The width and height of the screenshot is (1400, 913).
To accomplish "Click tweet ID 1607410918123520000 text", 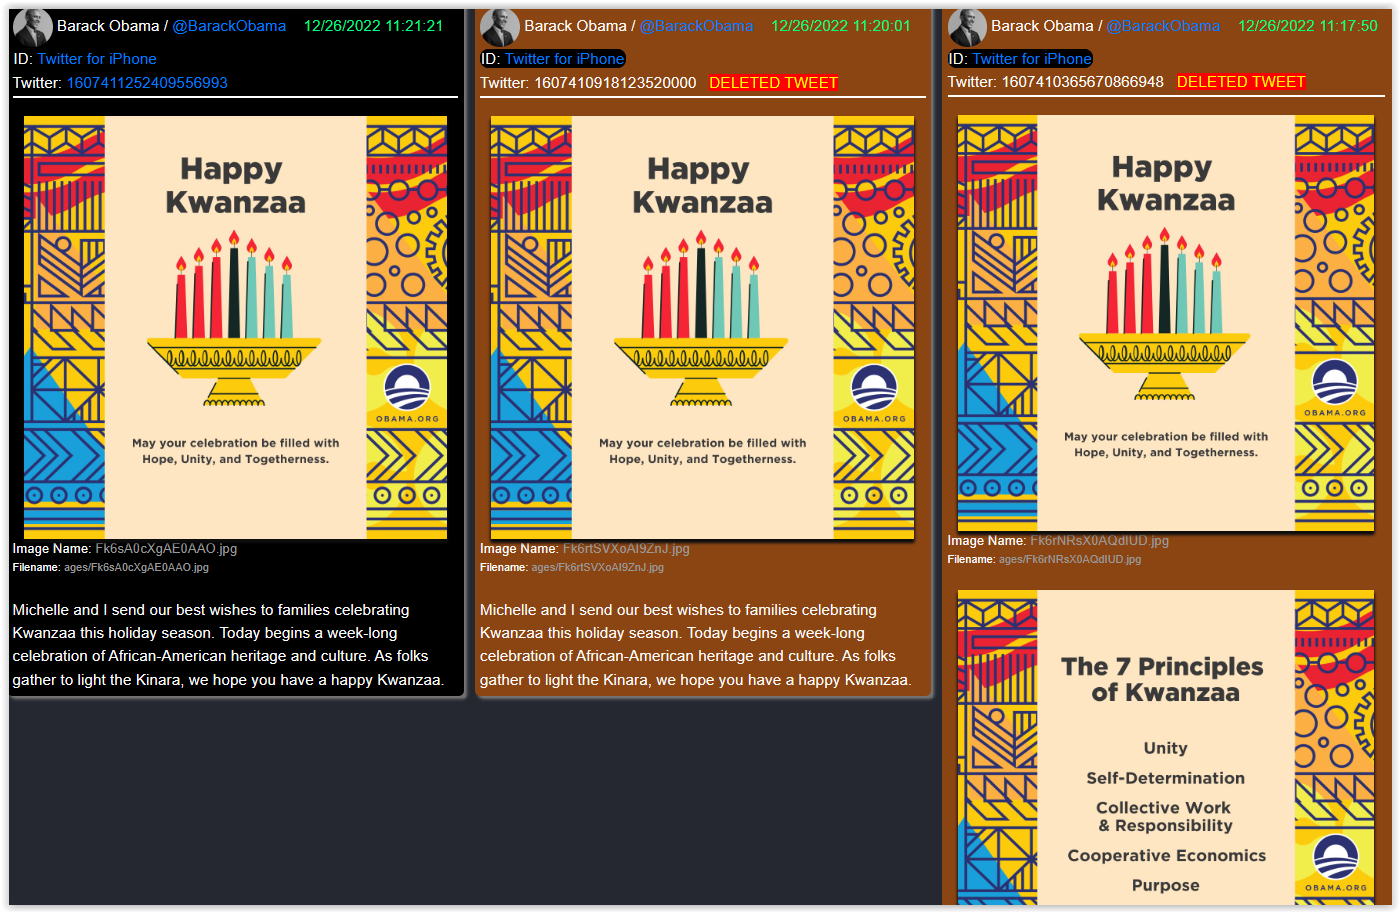I will point(615,83).
